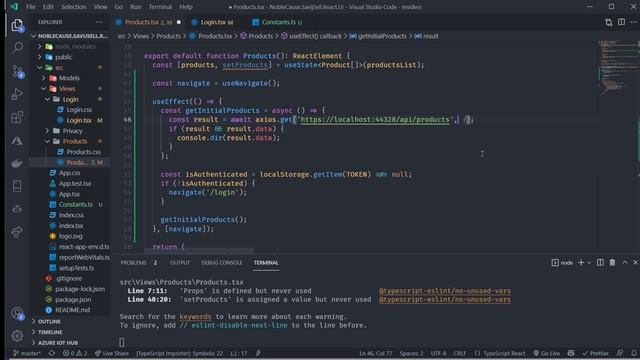Screen dimensions: 640x360
Task: Open Manage gear icon in activity bar
Action: pyautogui.click(x=17, y=336)
